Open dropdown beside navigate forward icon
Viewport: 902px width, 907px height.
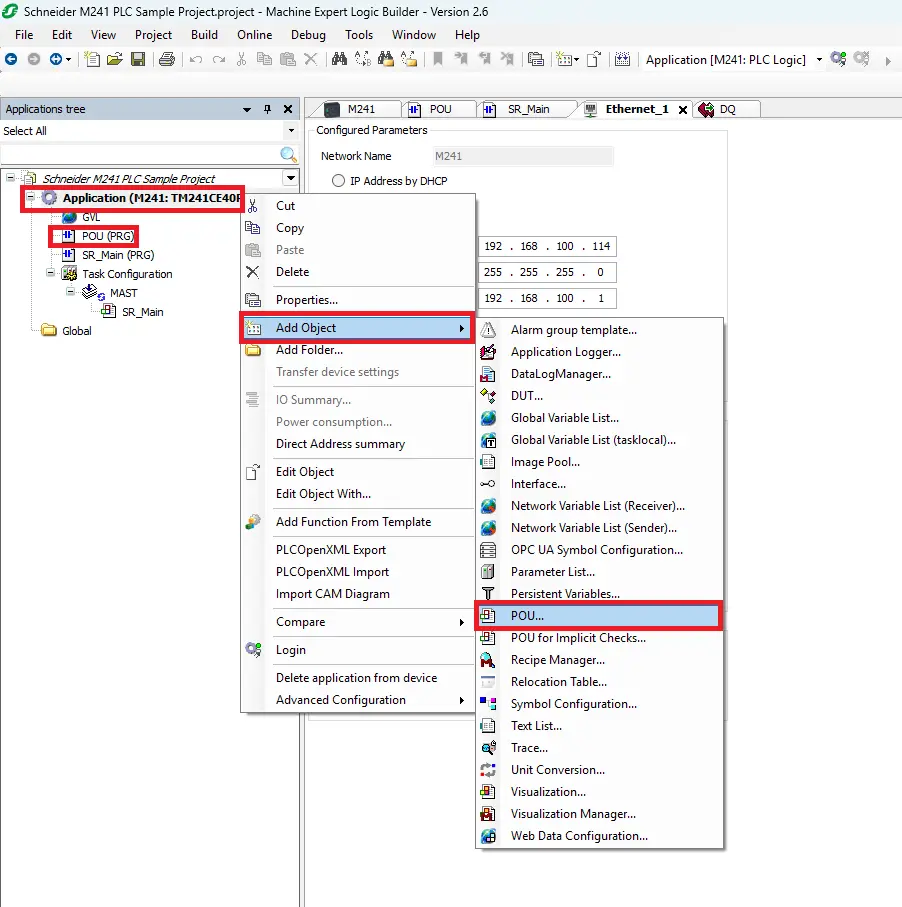(x=68, y=59)
